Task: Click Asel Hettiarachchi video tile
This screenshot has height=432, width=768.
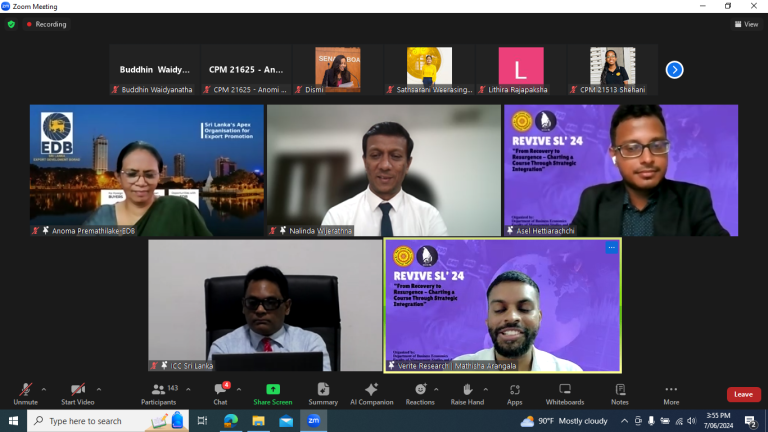Action: pyautogui.click(x=621, y=170)
